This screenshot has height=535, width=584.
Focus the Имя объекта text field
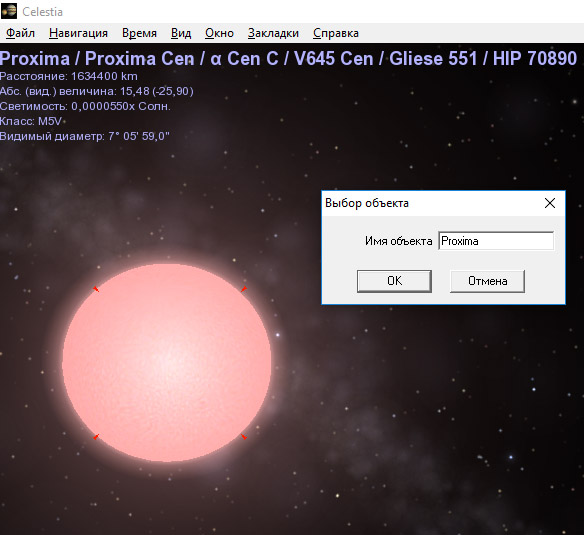pos(496,241)
